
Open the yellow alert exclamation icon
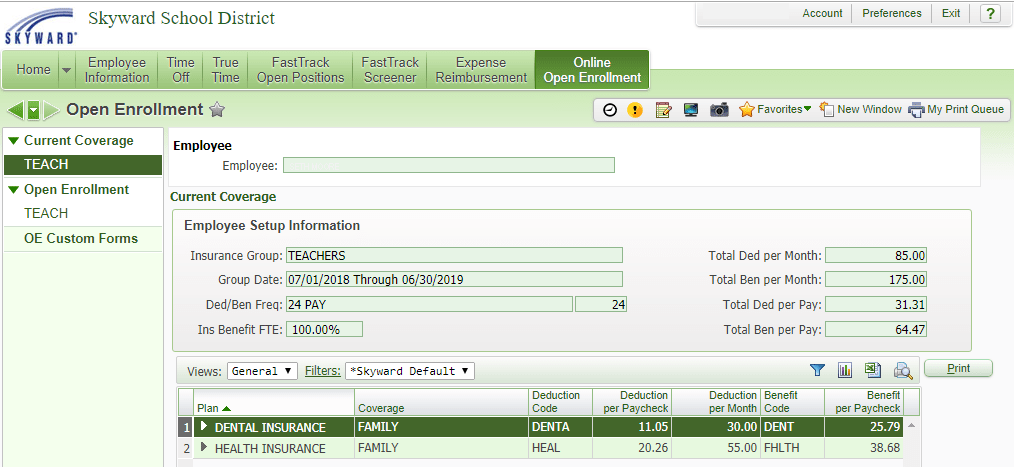[635, 110]
